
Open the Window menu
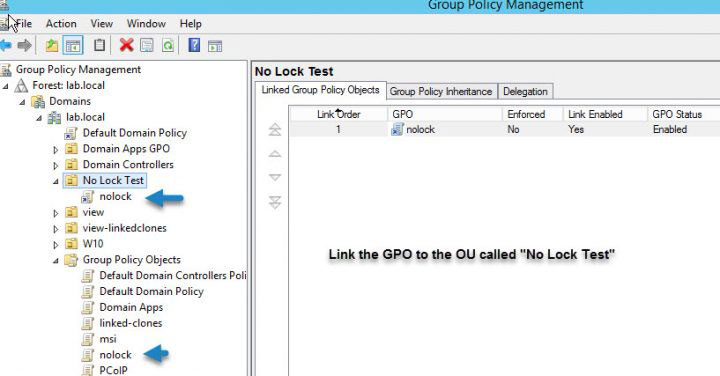tap(146, 23)
